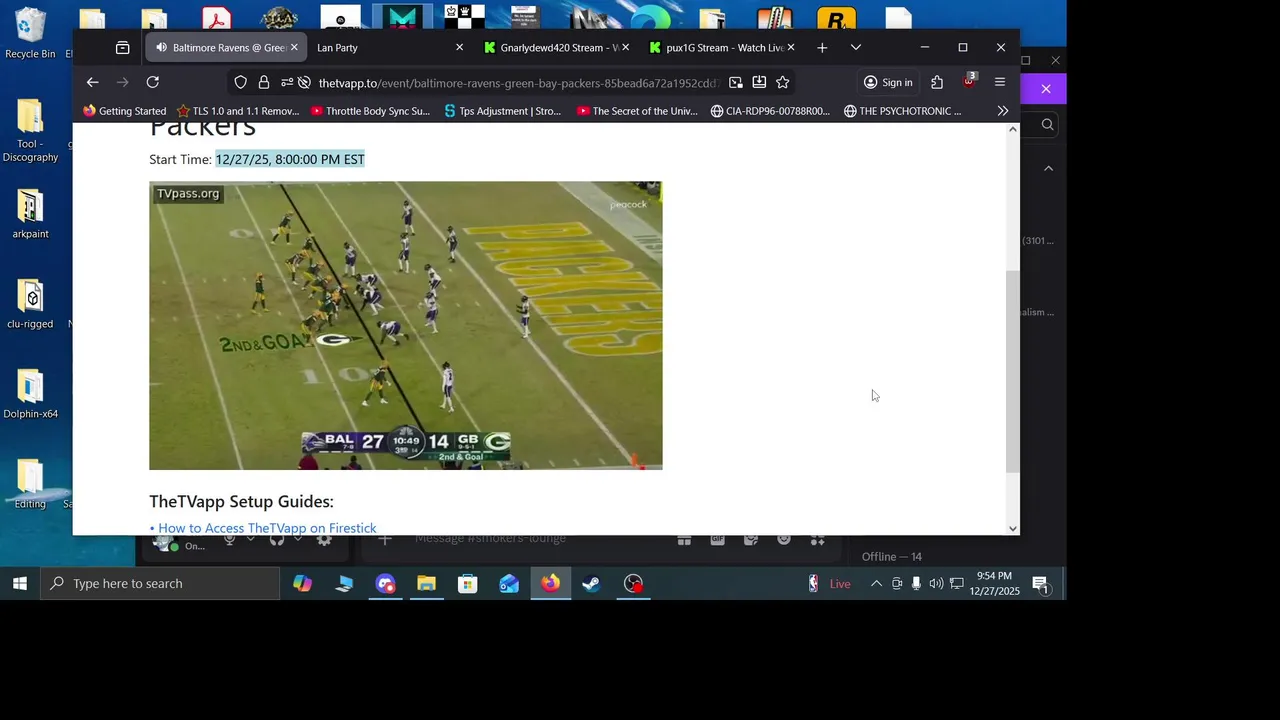1280x720 pixels.
Task: Show hidden system tray icons
Action: pyautogui.click(x=876, y=584)
